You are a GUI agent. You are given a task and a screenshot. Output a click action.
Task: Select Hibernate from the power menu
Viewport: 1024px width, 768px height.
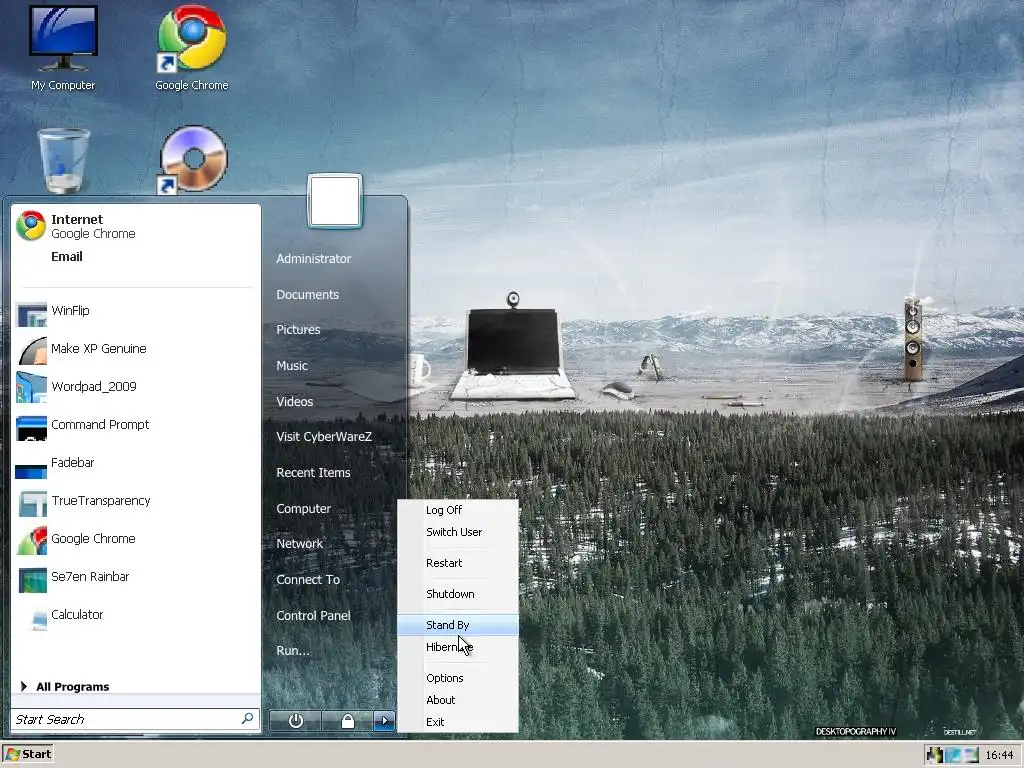pos(458,647)
